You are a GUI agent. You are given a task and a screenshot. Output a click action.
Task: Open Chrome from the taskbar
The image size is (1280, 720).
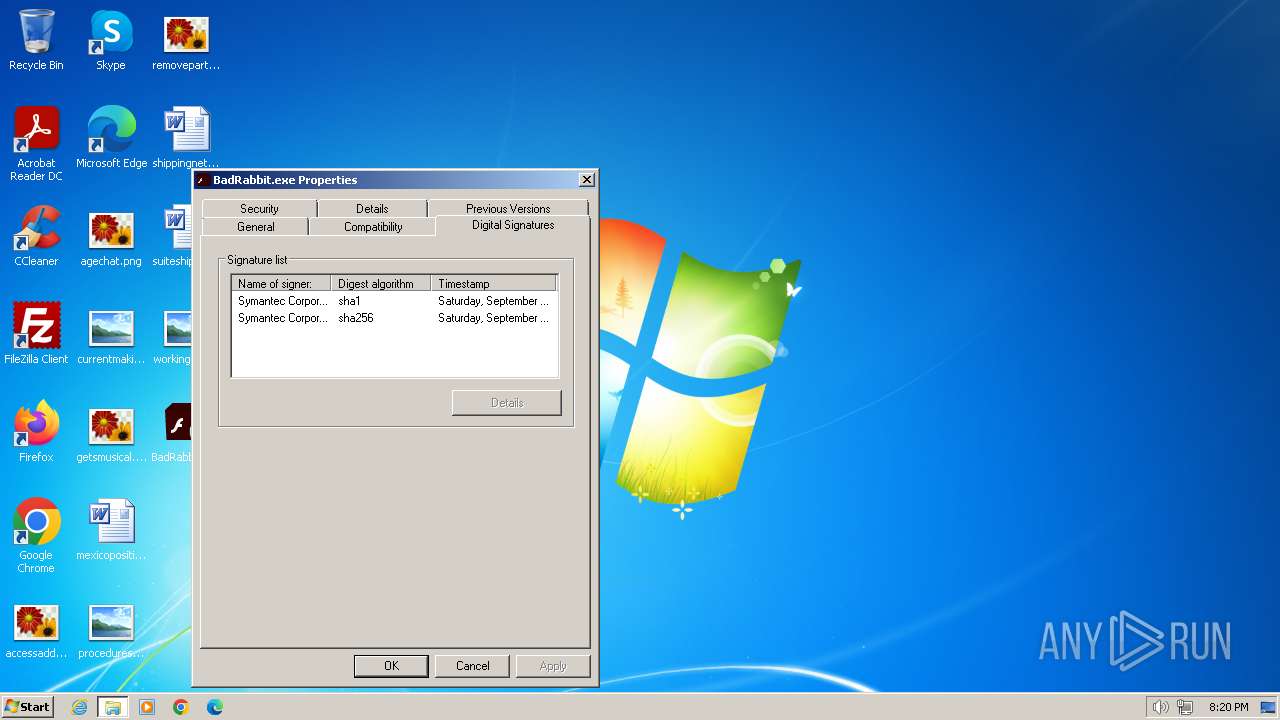[181, 707]
